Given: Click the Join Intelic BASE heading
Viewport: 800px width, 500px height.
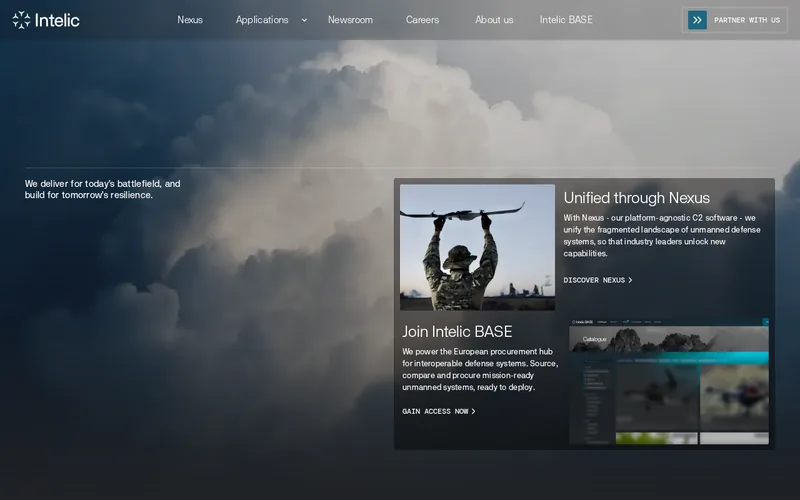Looking at the screenshot, I should pyautogui.click(x=457, y=332).
